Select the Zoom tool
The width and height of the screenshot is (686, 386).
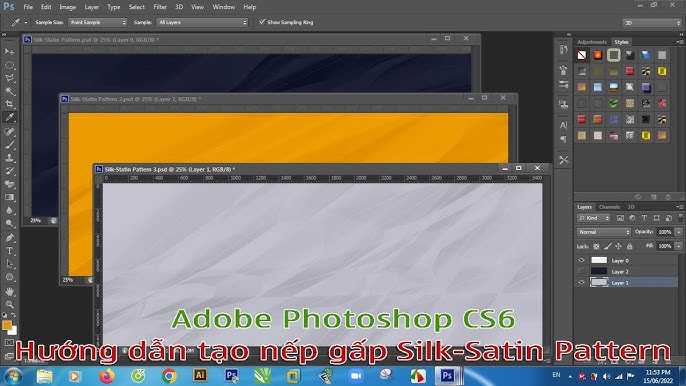click(9, 304)
